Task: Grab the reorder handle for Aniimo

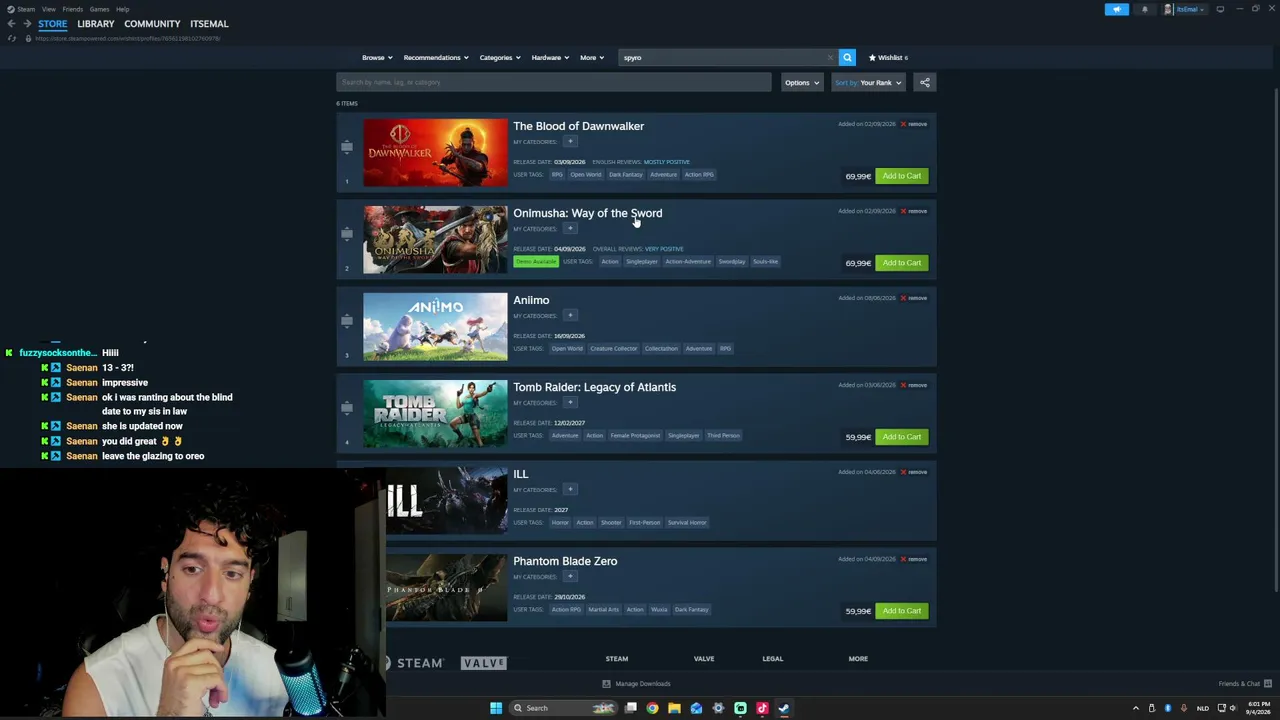Action: 347,321
